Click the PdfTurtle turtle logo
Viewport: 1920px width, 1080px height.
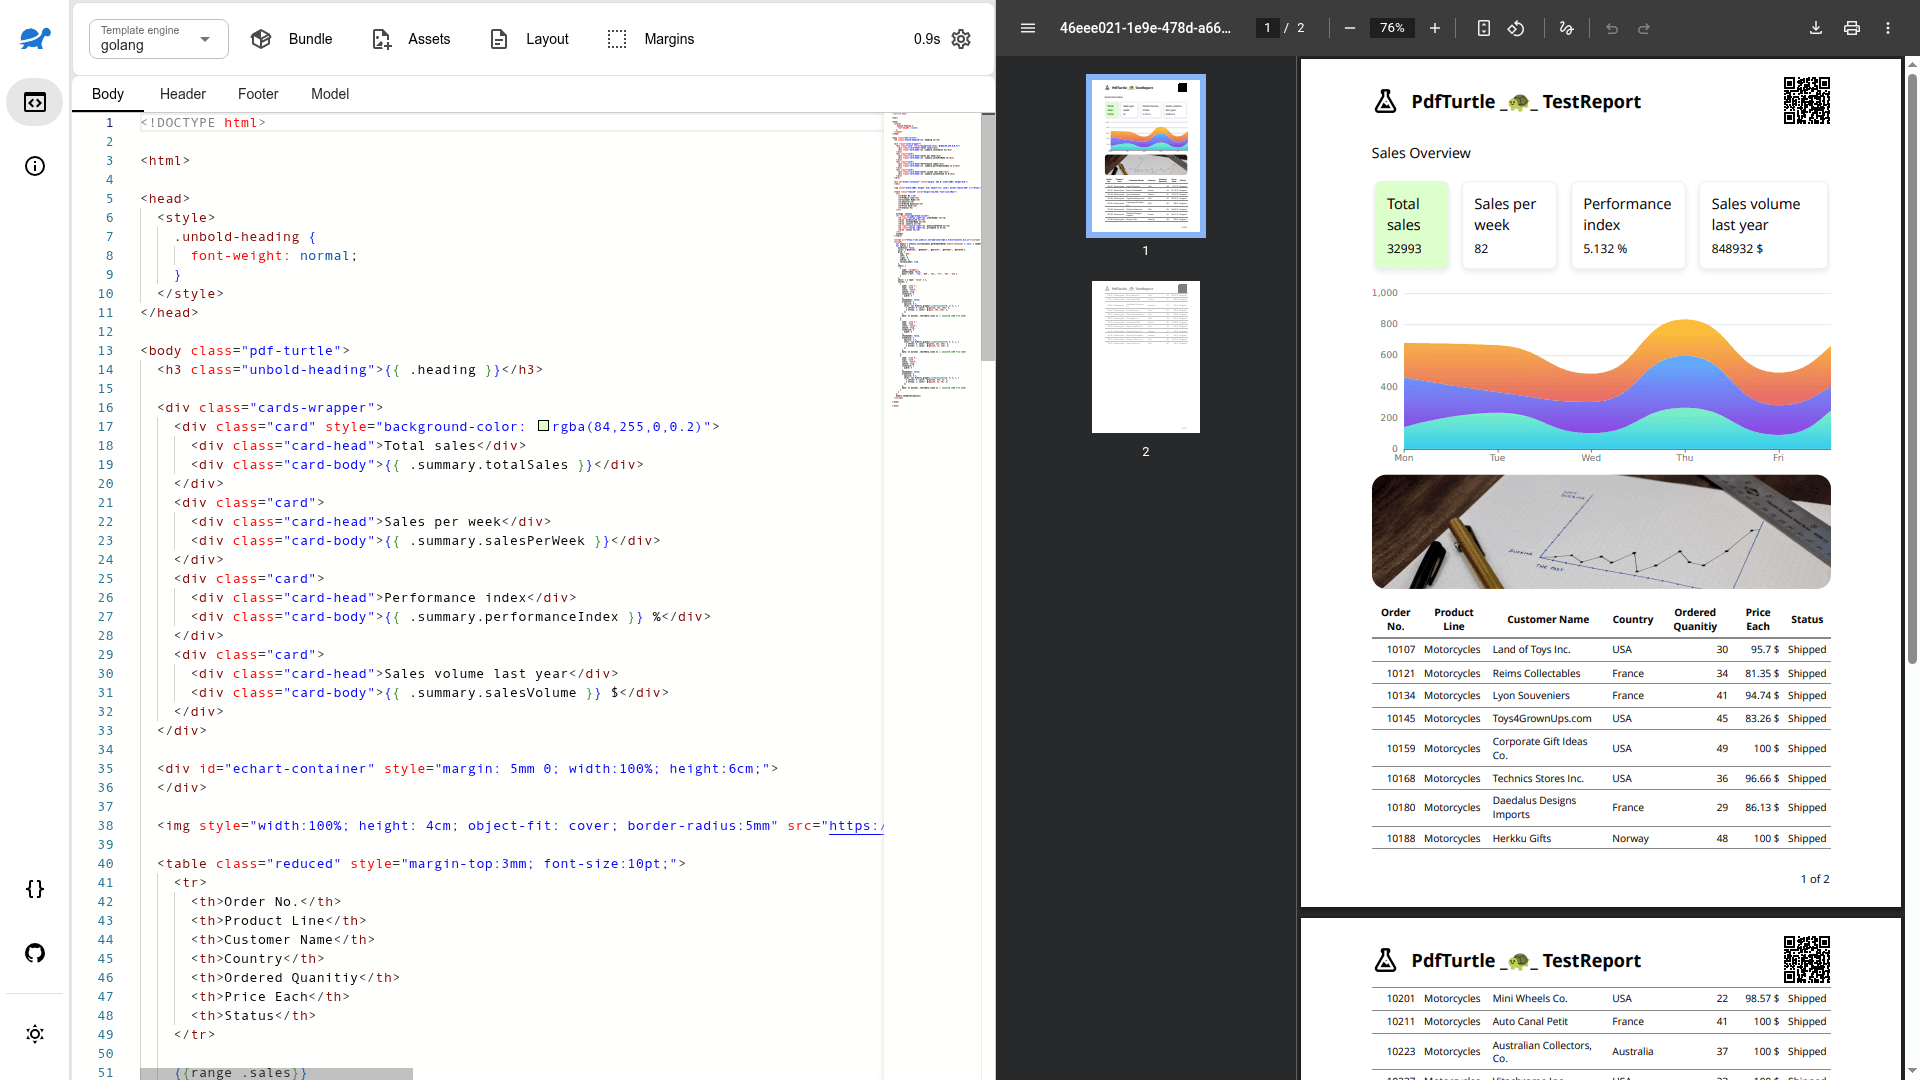tap(35, 38)
